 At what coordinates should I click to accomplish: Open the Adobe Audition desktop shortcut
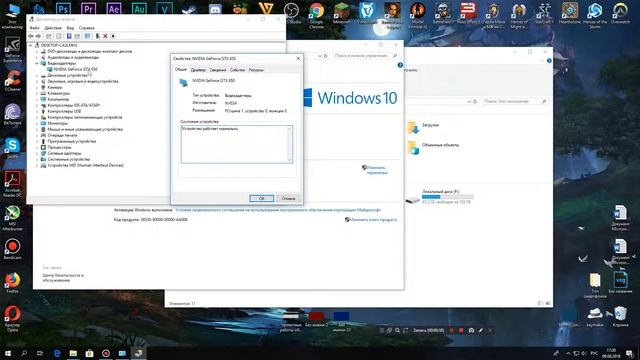pos(139,9)
